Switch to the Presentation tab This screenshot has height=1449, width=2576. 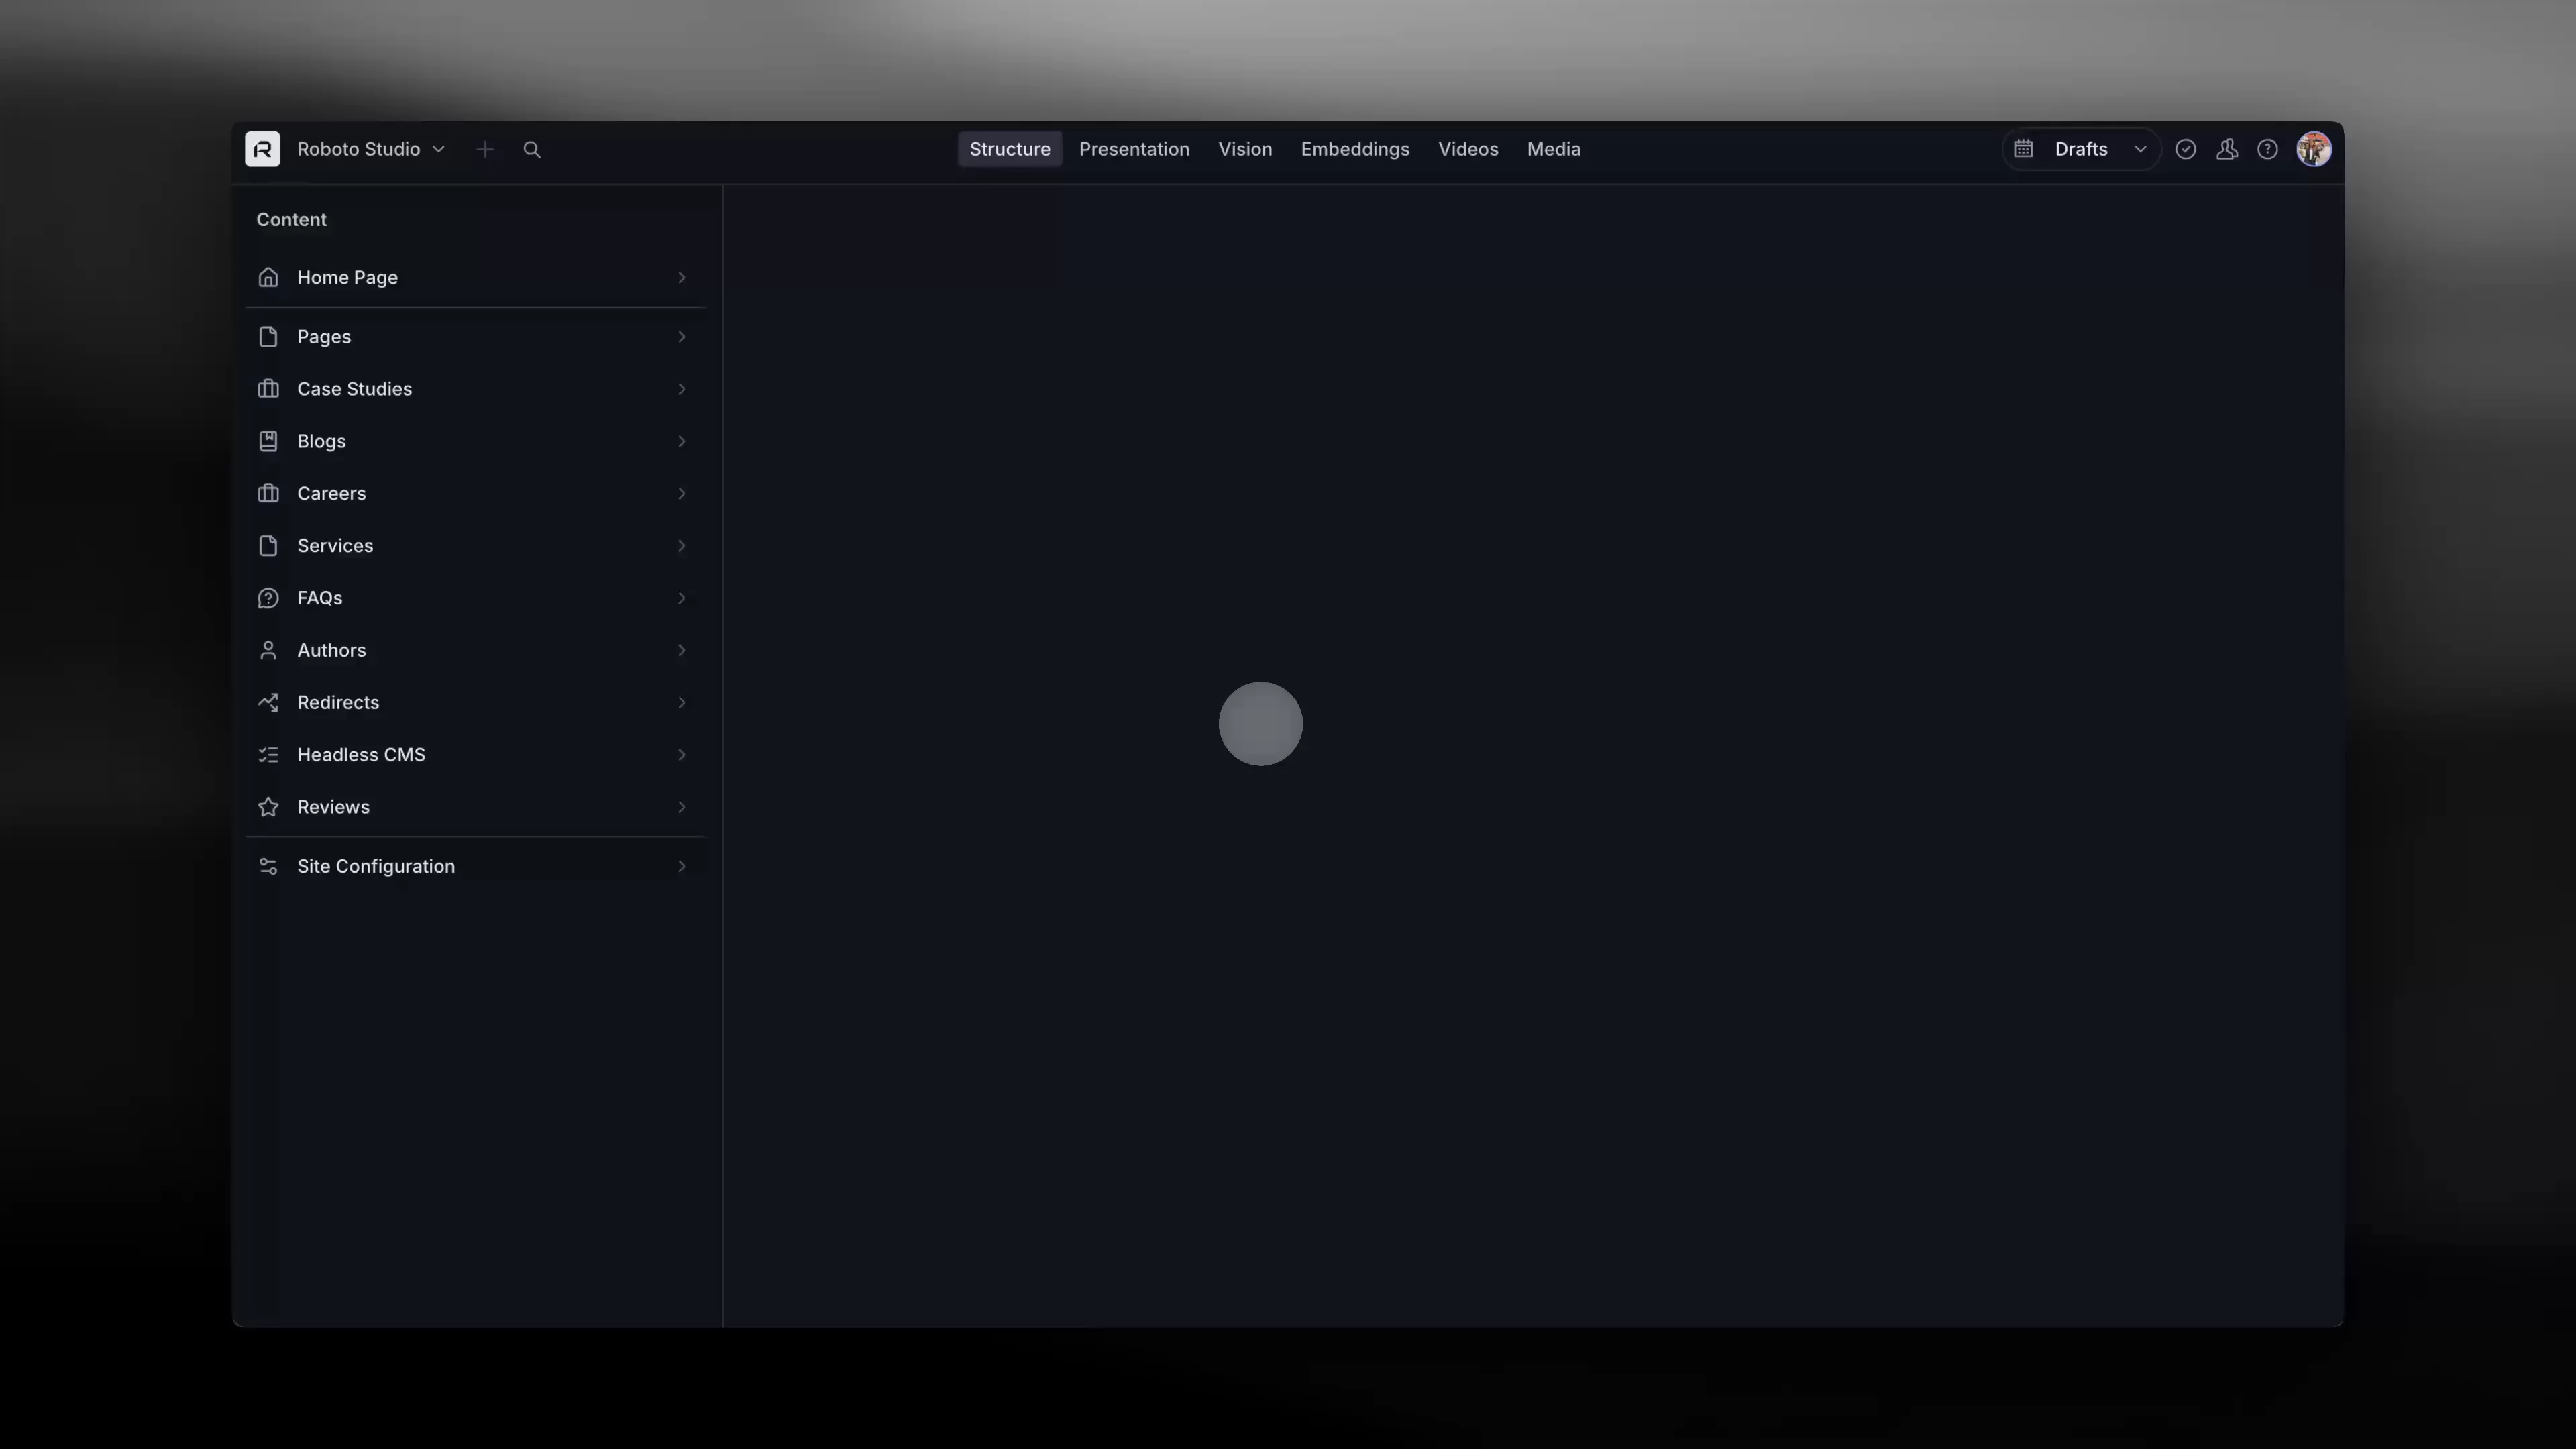[x=1133, y=149]
